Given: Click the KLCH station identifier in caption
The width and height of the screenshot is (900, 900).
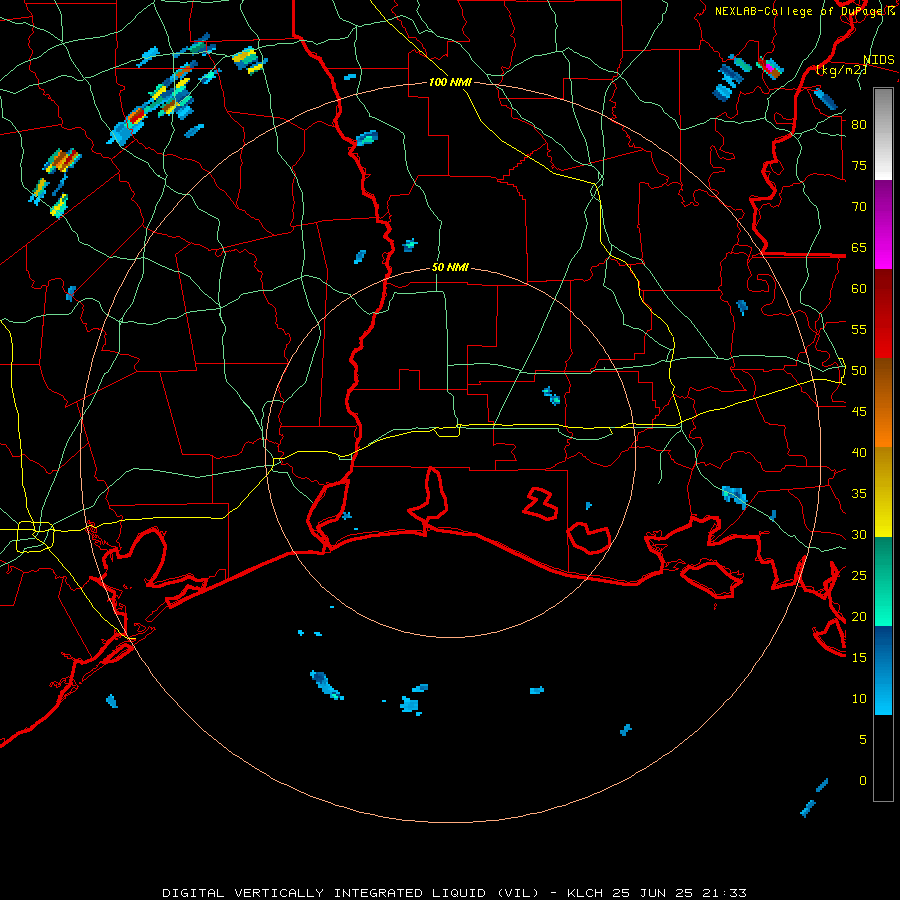Looking at the screenshot, I should pyautogui.click(x=585, y=893).
